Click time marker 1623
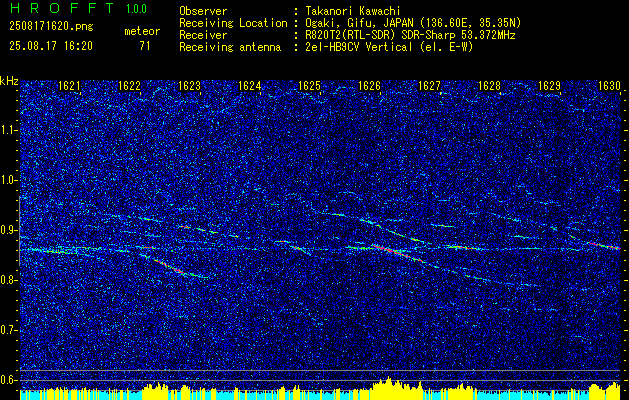 pos(189,85)
